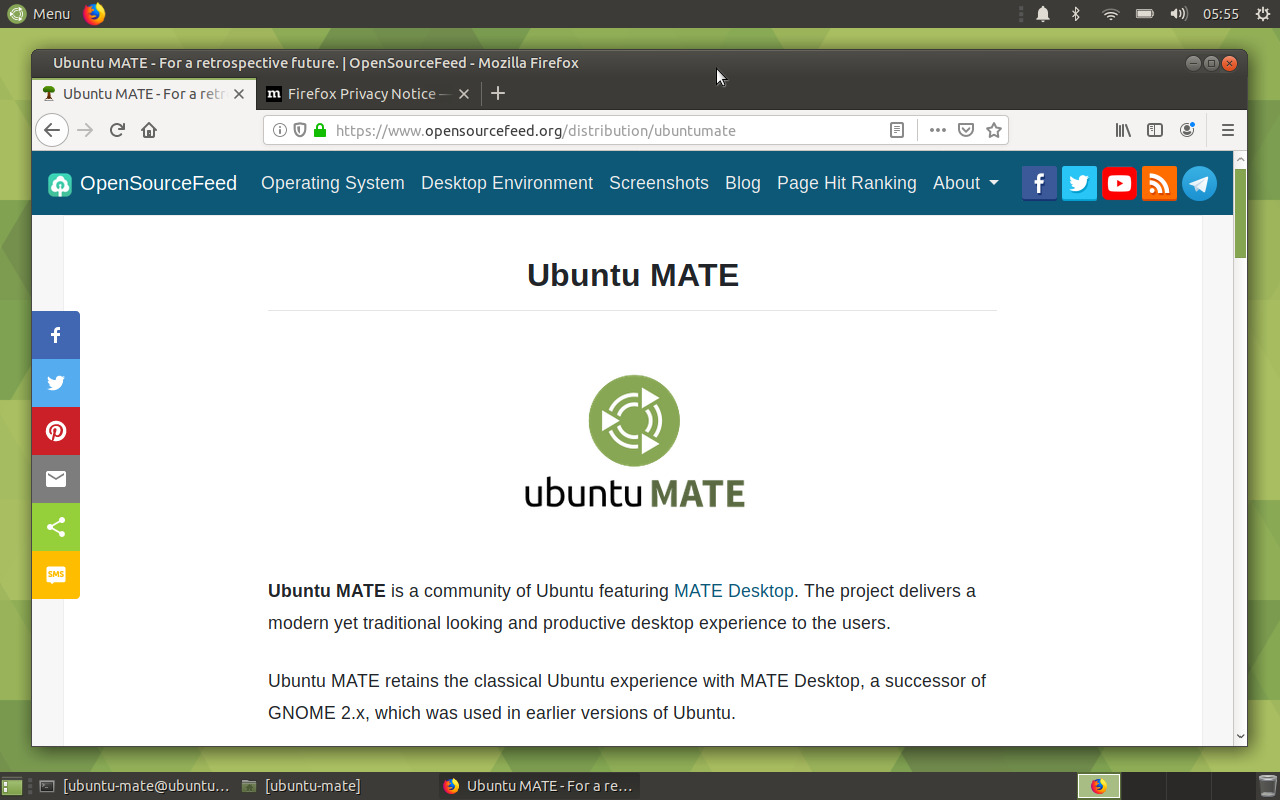Open the Desktop Environment nav item
The image size is (1280, 800).
tap(507, 183)
